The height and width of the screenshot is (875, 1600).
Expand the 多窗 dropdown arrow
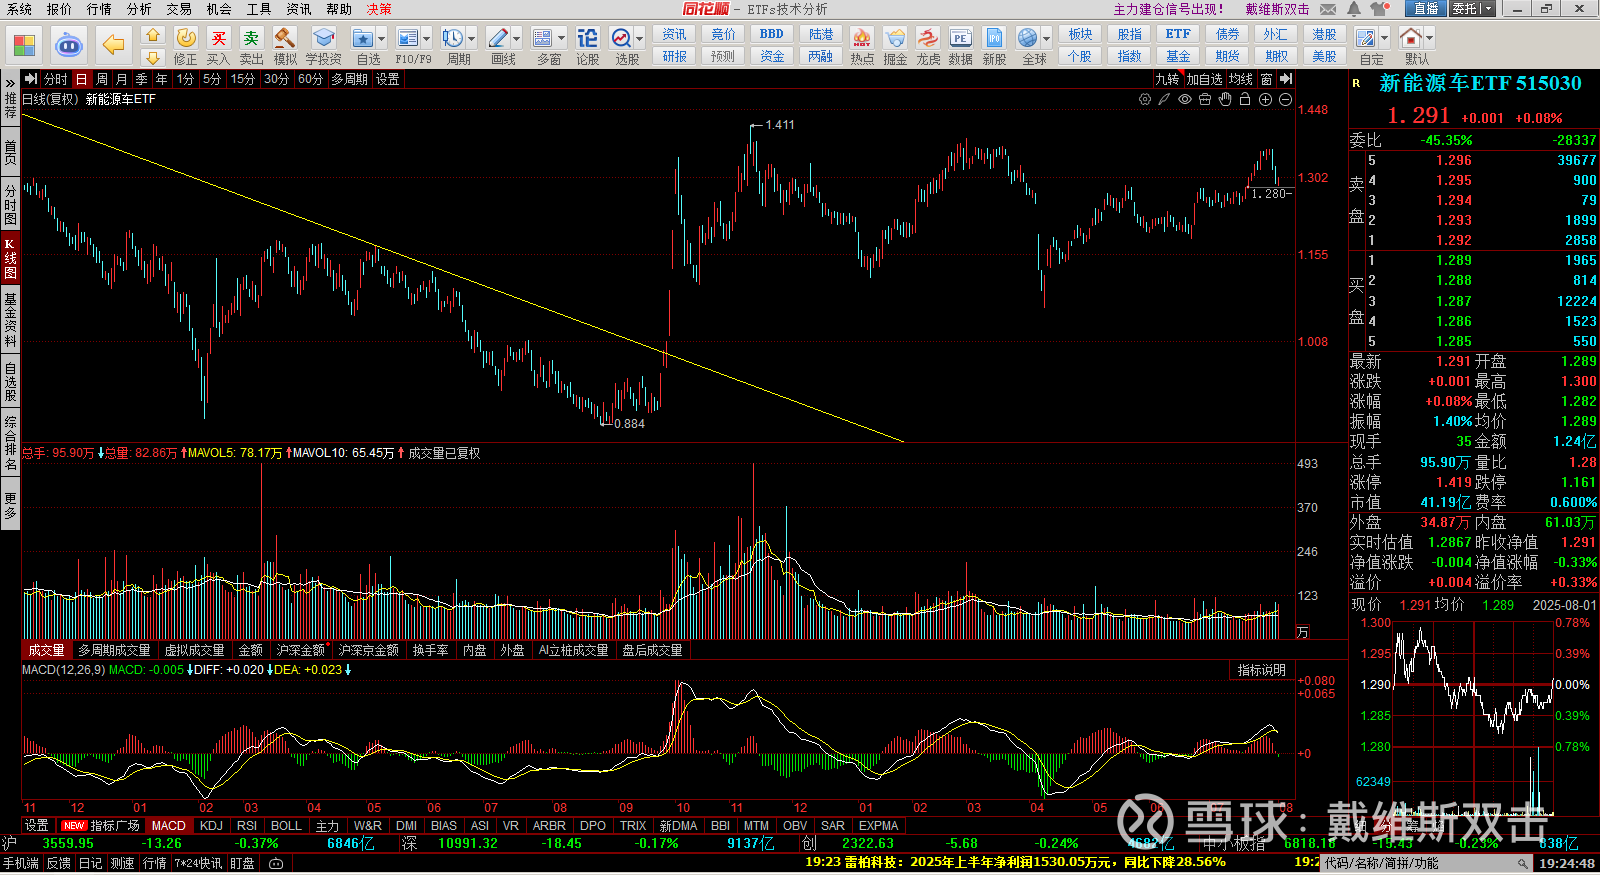tap(562, 39)
